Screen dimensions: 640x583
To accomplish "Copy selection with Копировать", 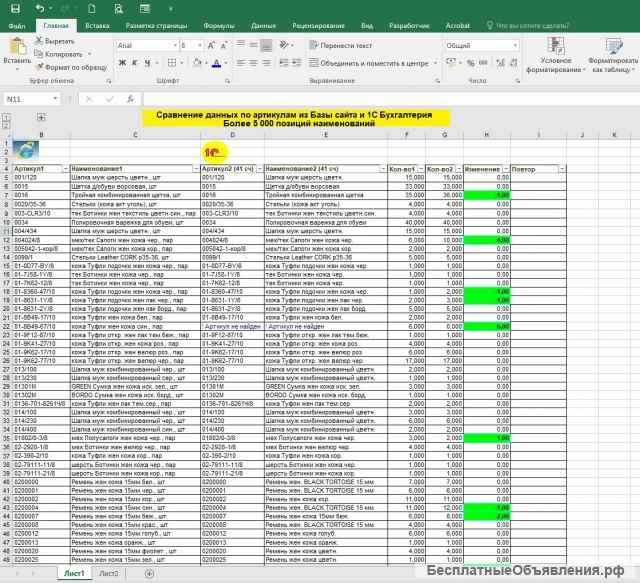I will 58,54.
